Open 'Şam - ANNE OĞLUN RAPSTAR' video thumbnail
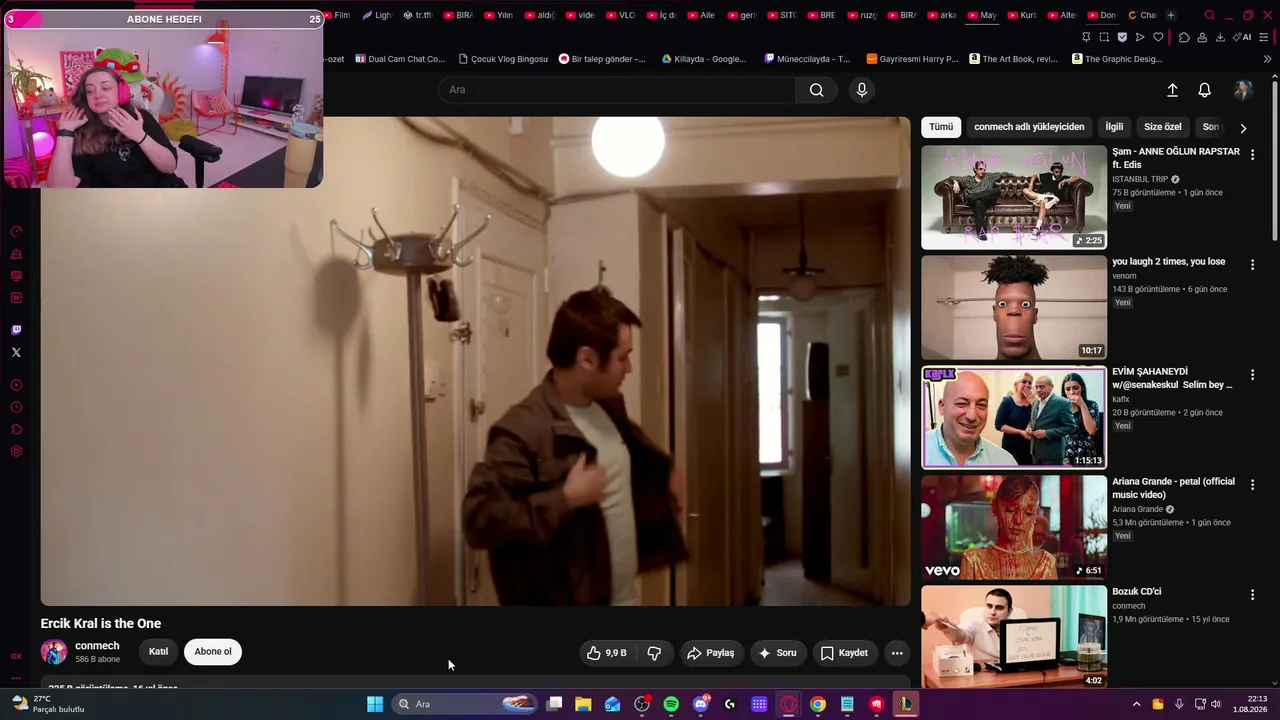1280x720 pixels. tap(1014, 197)
